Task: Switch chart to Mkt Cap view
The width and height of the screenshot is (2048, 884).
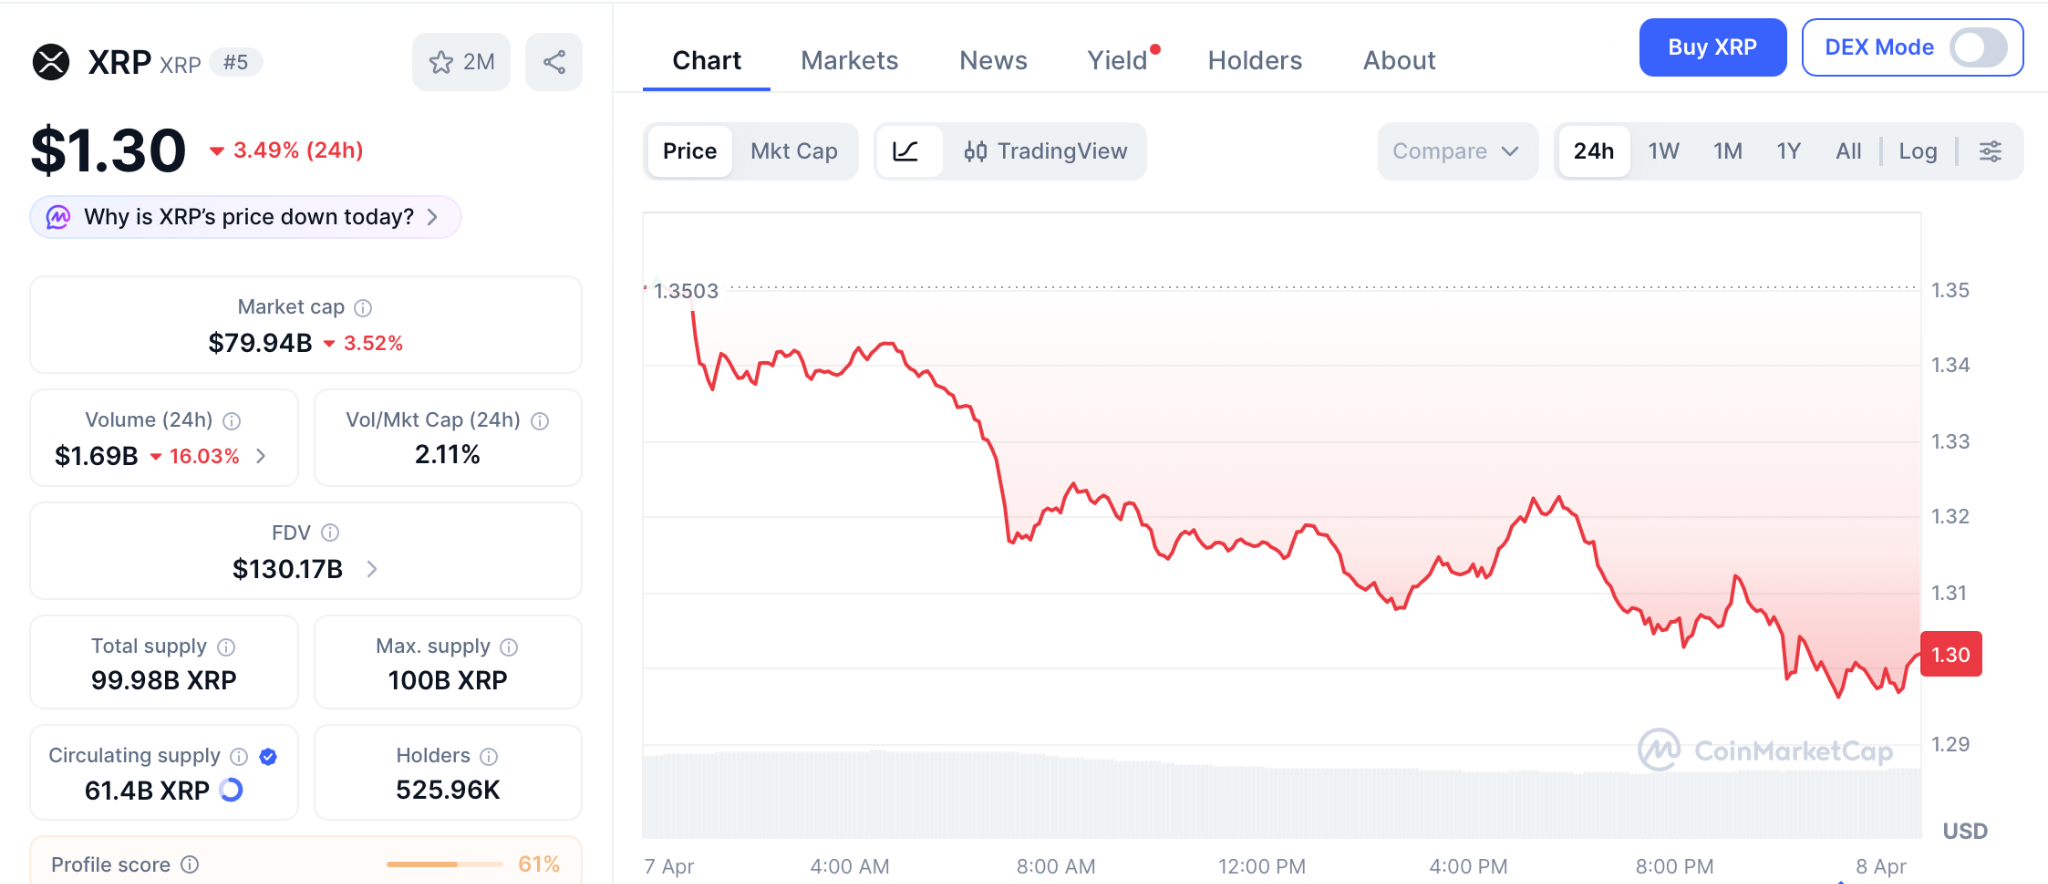Action: click(x=794, y=152)
